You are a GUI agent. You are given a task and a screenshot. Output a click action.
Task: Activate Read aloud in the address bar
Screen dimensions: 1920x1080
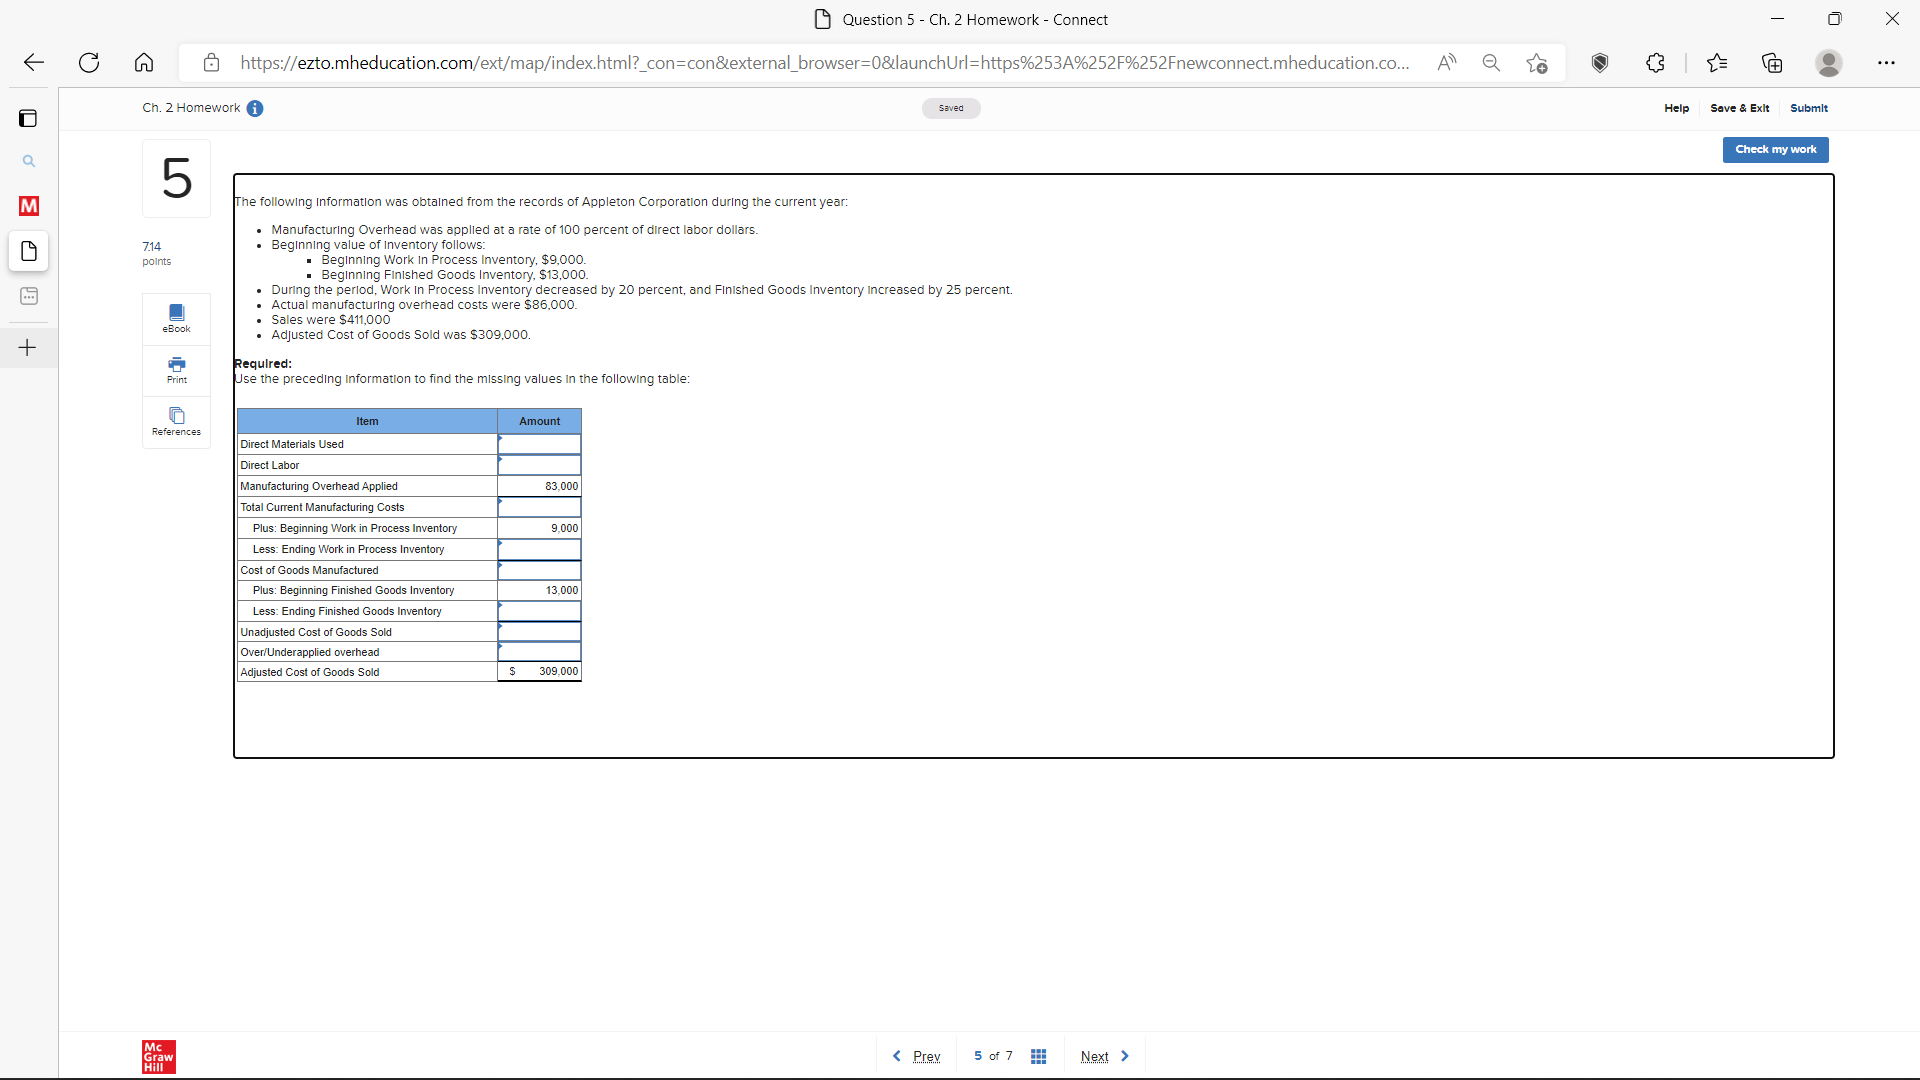click(1447, 62)
